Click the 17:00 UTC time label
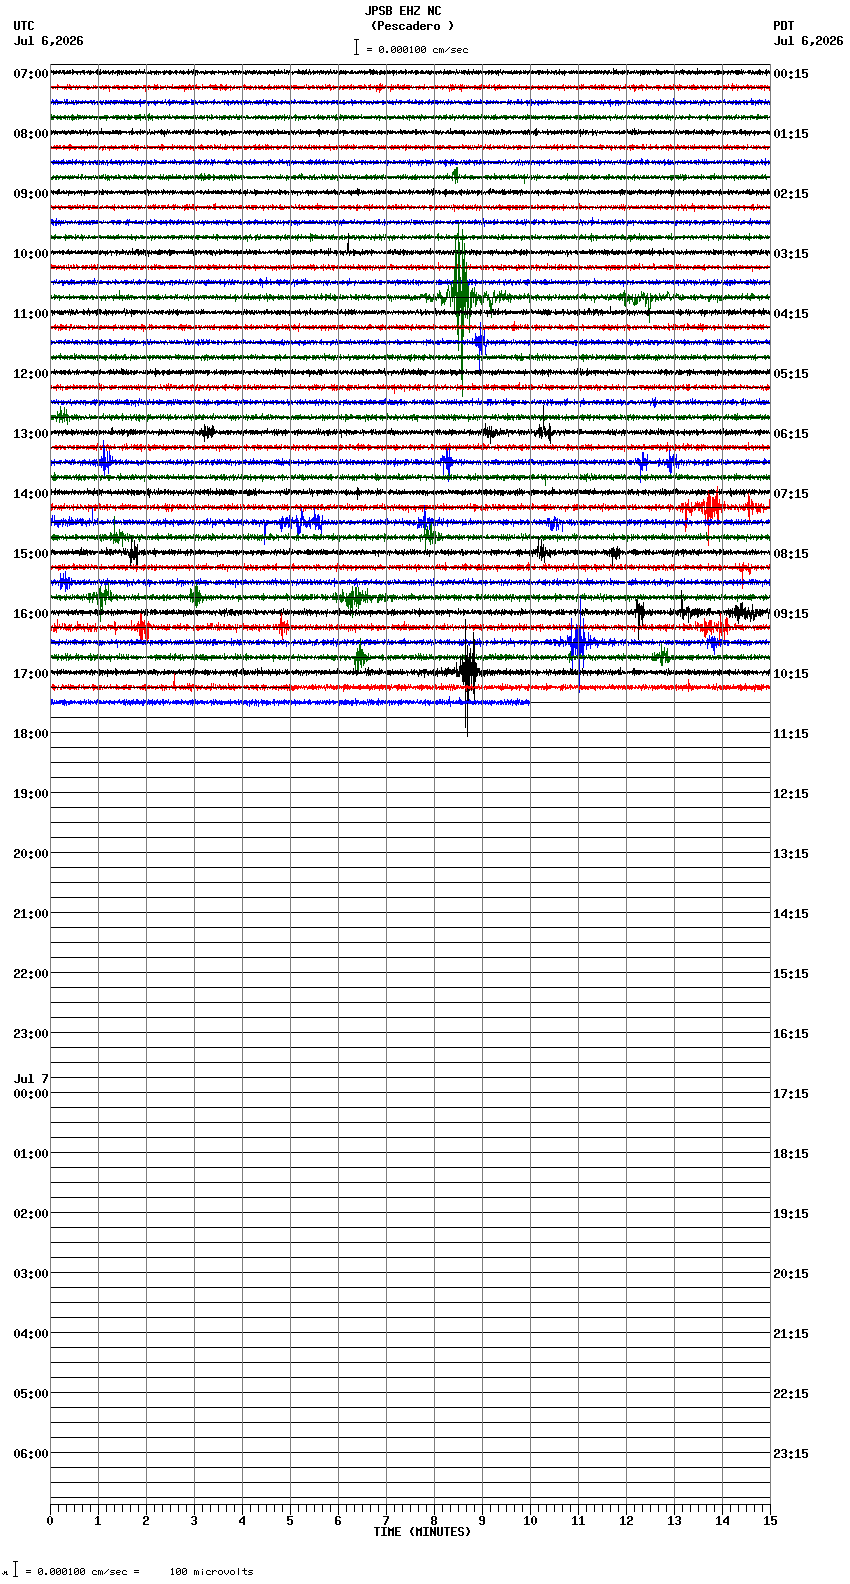850x1584 pixels. tap(31, 674)
